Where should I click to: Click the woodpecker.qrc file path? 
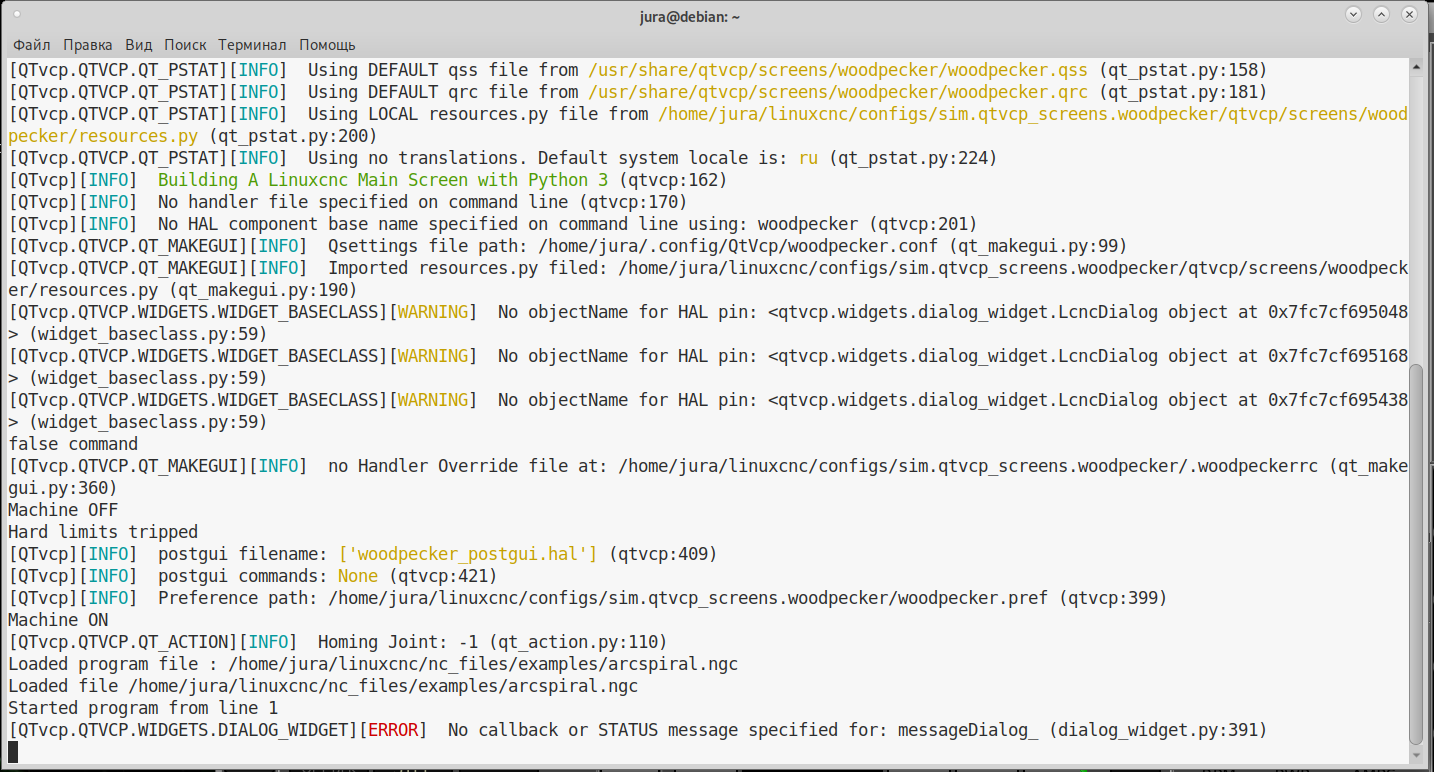pos(838,92)
